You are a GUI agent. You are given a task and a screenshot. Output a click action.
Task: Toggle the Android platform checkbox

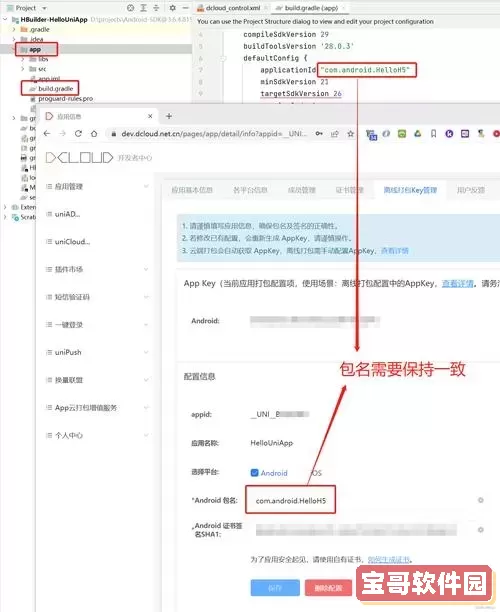[x=254, y=473]
